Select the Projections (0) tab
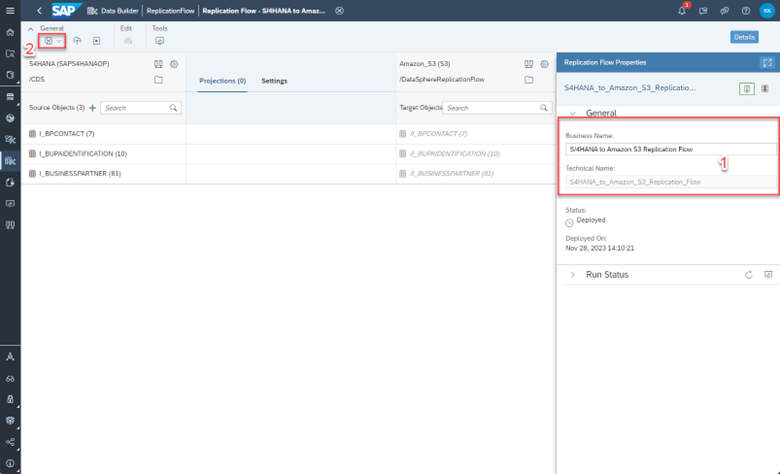This screenshot has height=474, width=780. [x=222, y=81]
